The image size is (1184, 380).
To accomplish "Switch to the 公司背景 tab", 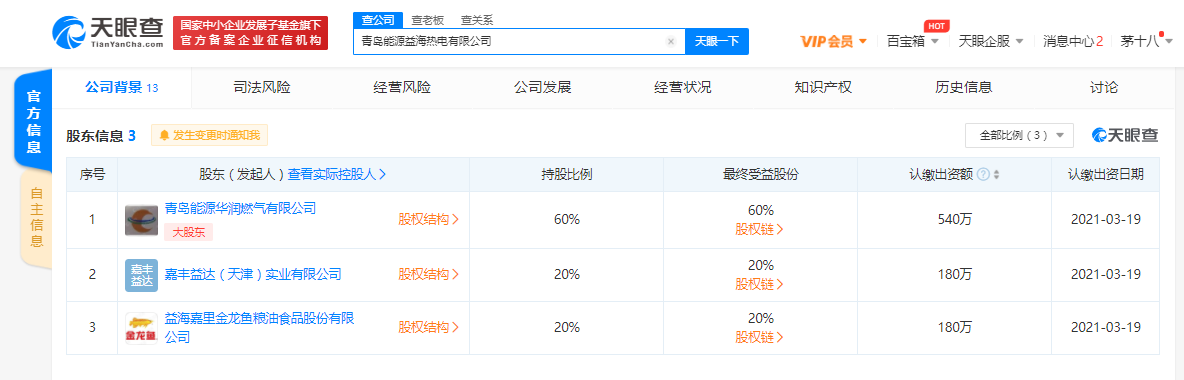I will coord(122,88).
